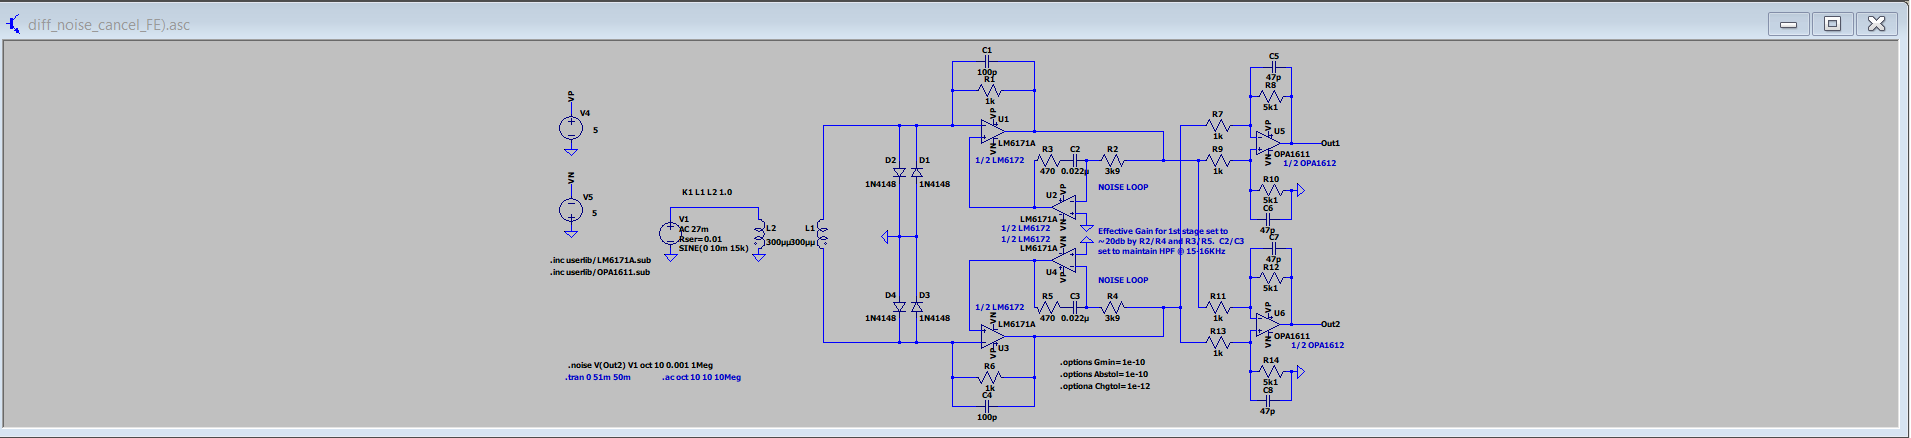Select resistor R12 symbol
Screen dimensions: 1911x438
point(1271,277)
